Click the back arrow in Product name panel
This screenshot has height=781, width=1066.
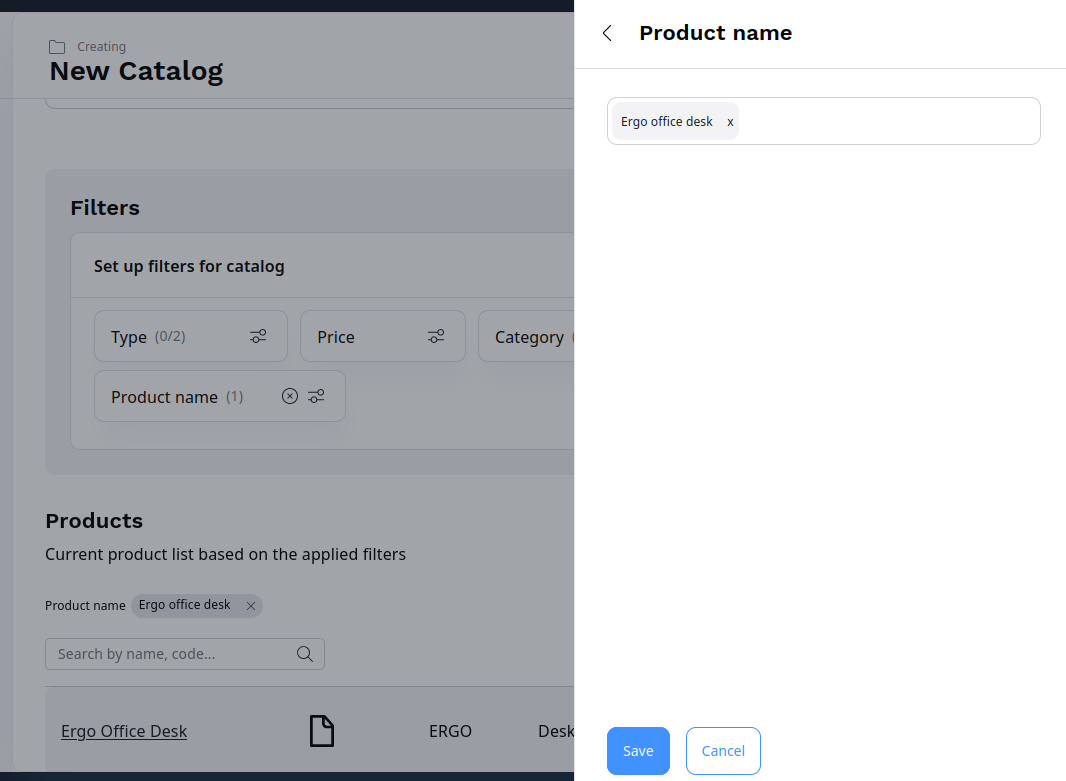[x=606, y=33]
